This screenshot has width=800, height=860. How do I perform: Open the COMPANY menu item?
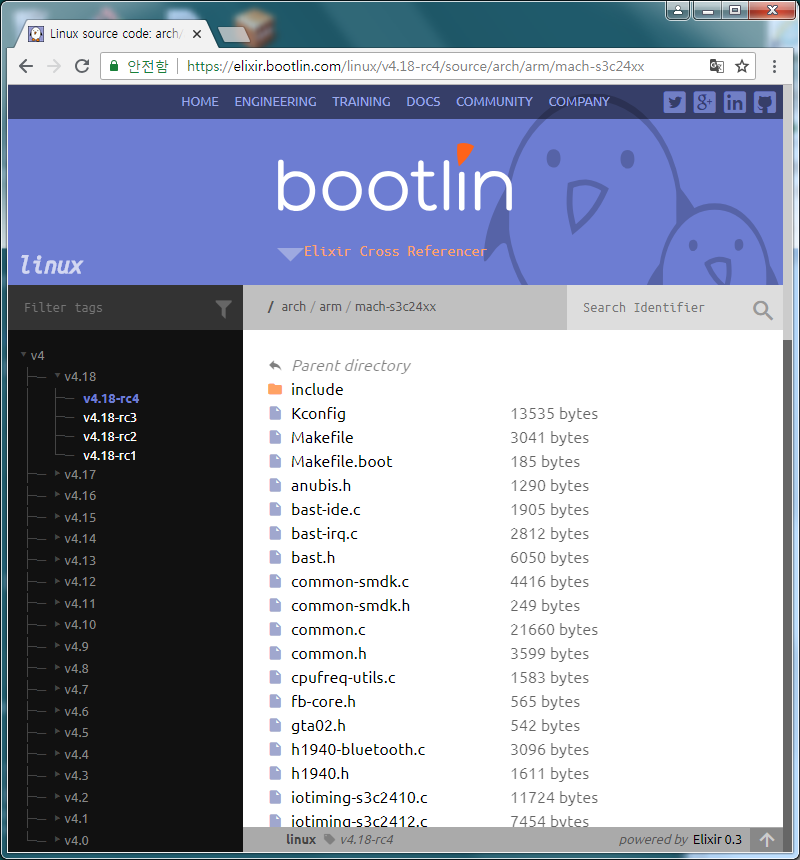pyautogui.click(x=579, y=102)
